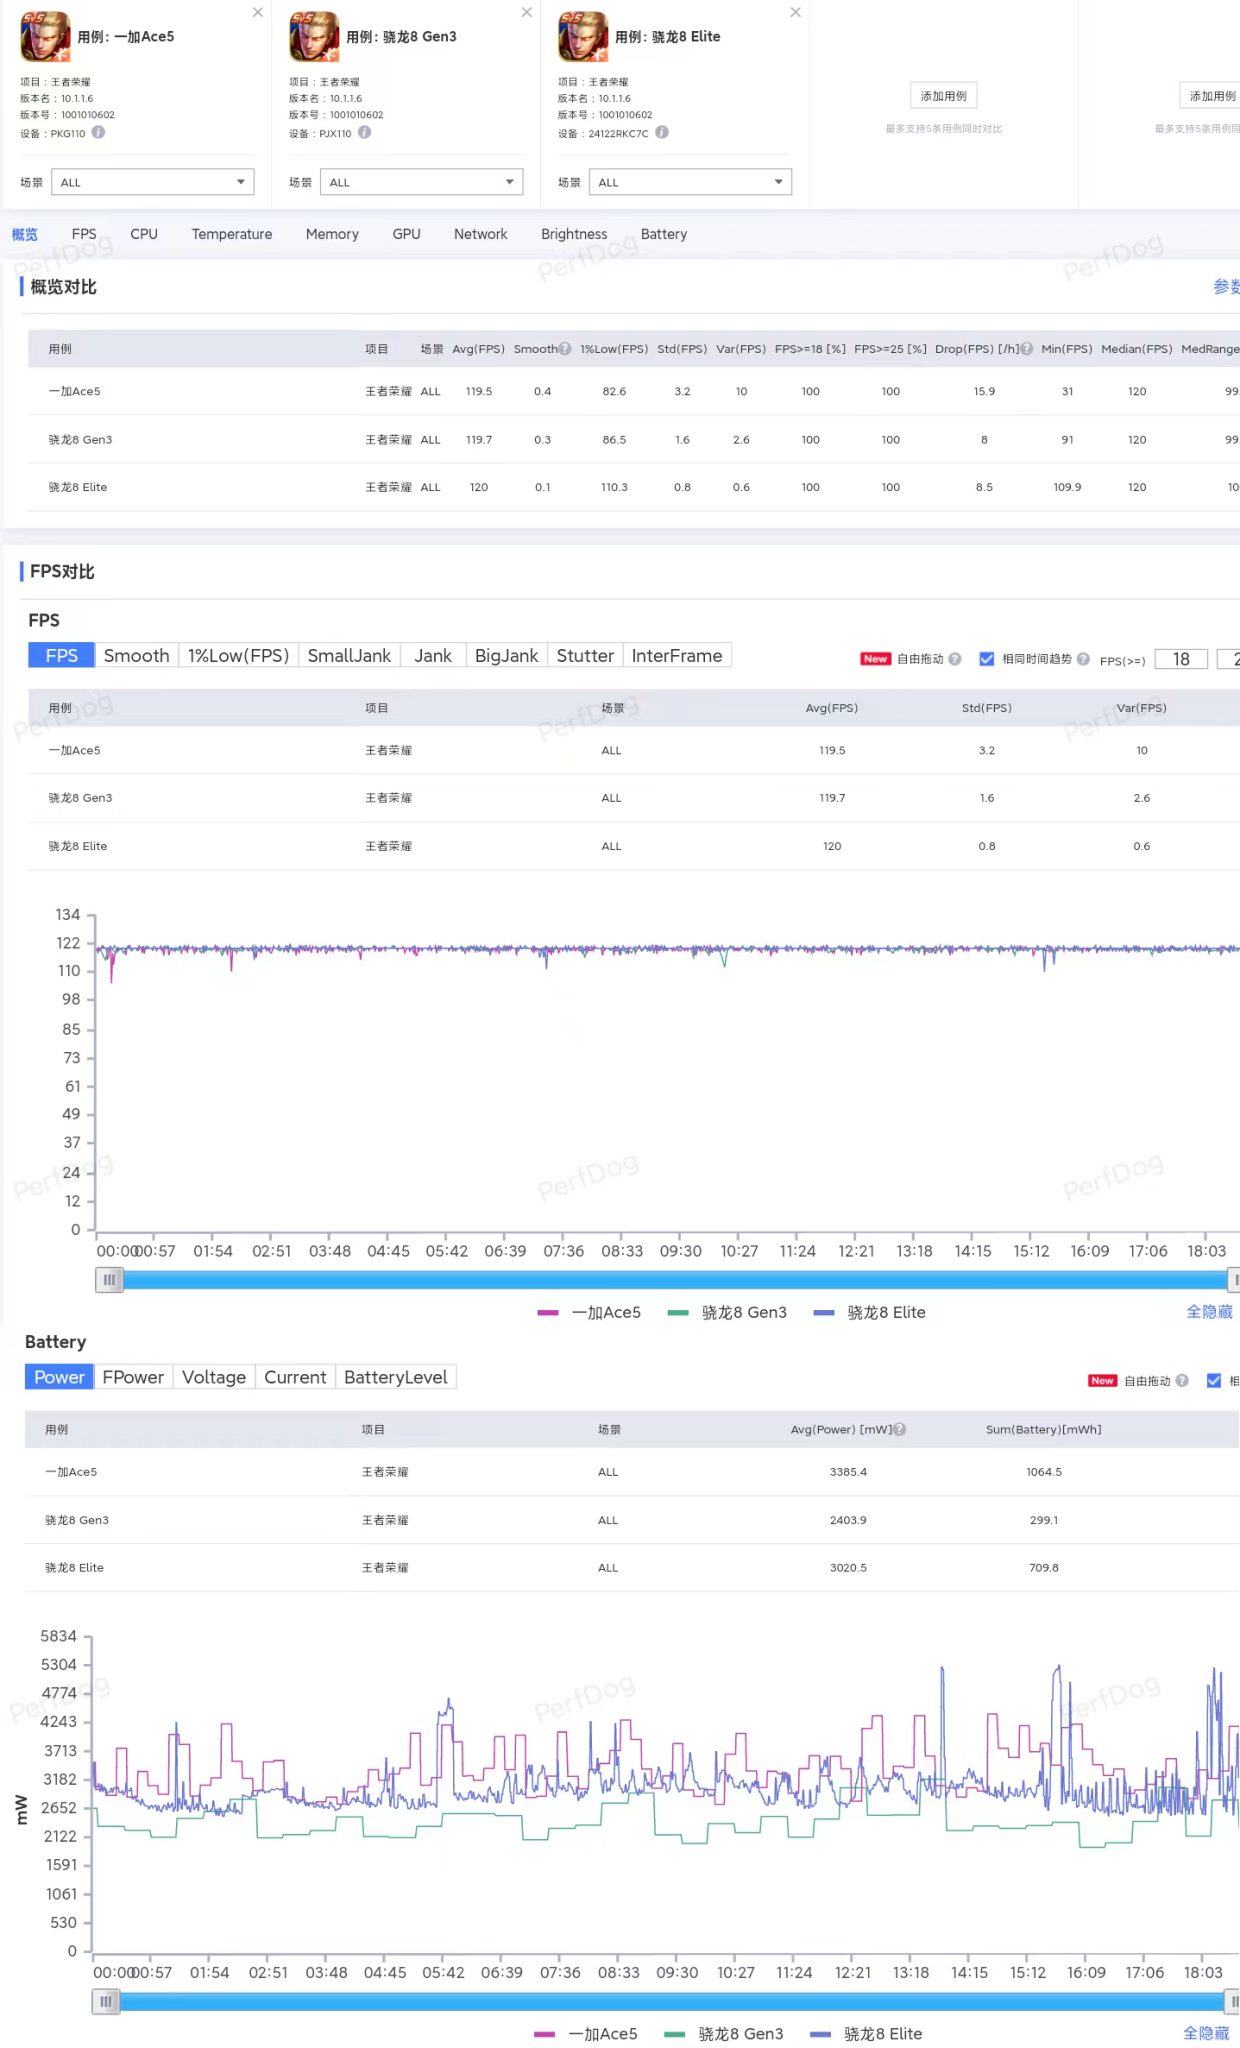Toggle the checkbox in the Battery section header
The width and height of the screenshot is (1240, 2048).
tap(1214, 1381)
